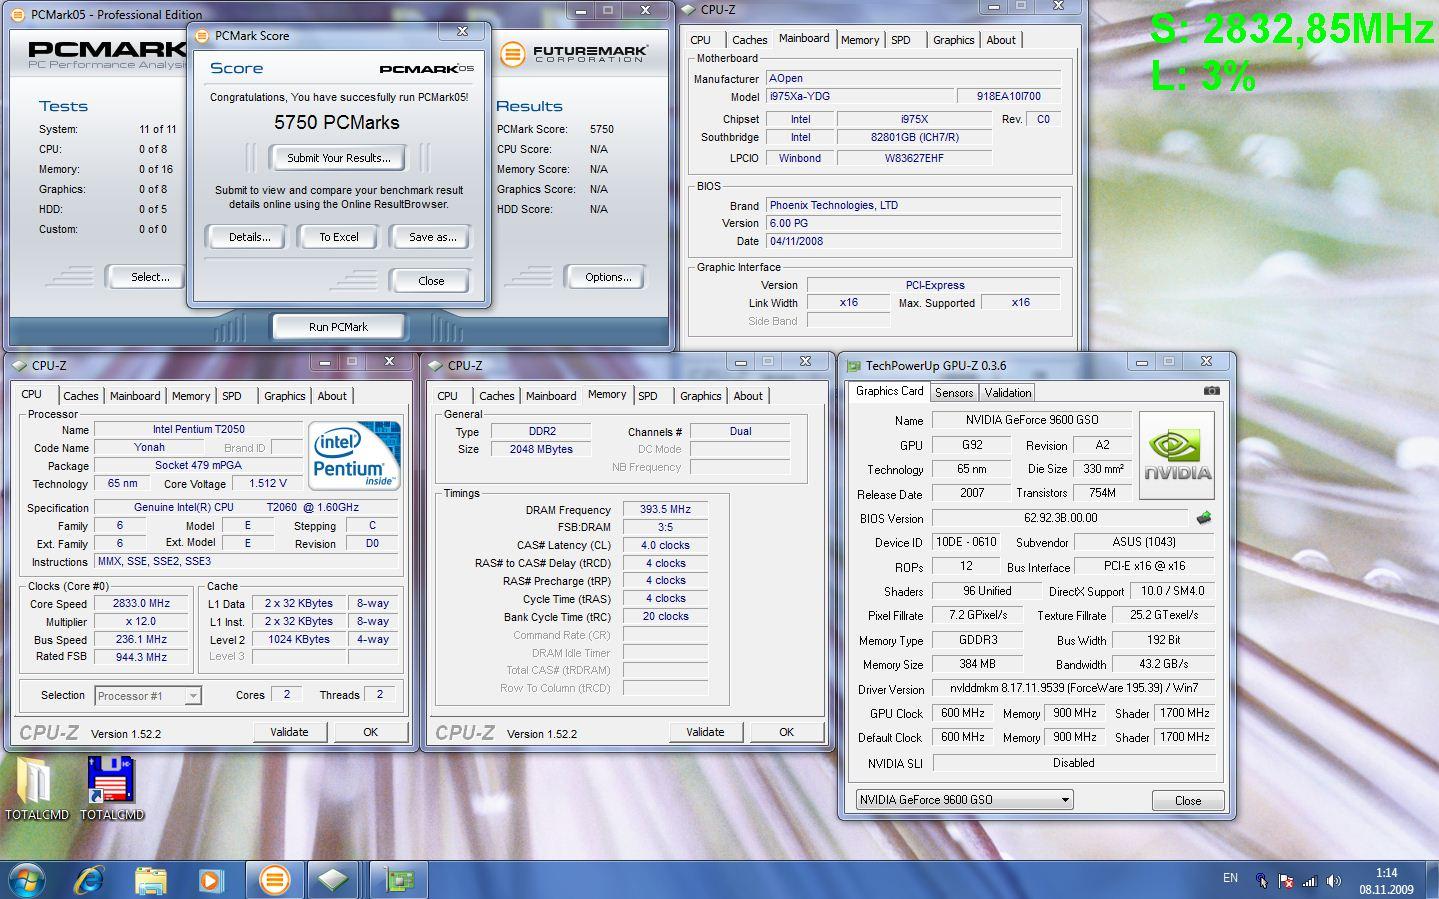This screenshot has height=899, width=1439.
Task: Click the GPU Clock 600 MHz field
Action: pyautogui.click(x=963, y=713)
